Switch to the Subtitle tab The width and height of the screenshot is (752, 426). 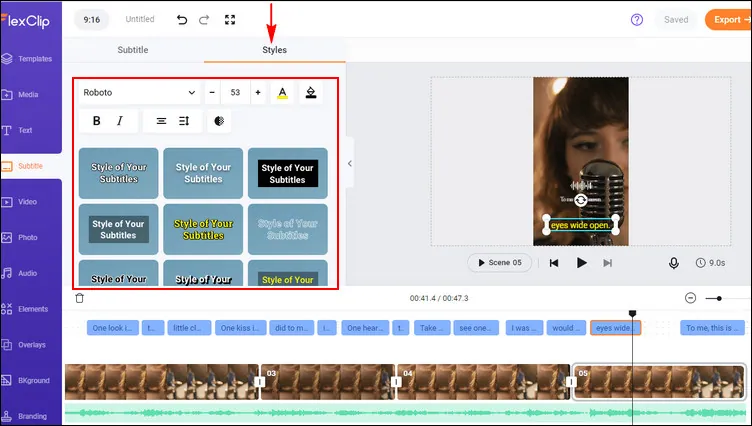click(133, 50)
